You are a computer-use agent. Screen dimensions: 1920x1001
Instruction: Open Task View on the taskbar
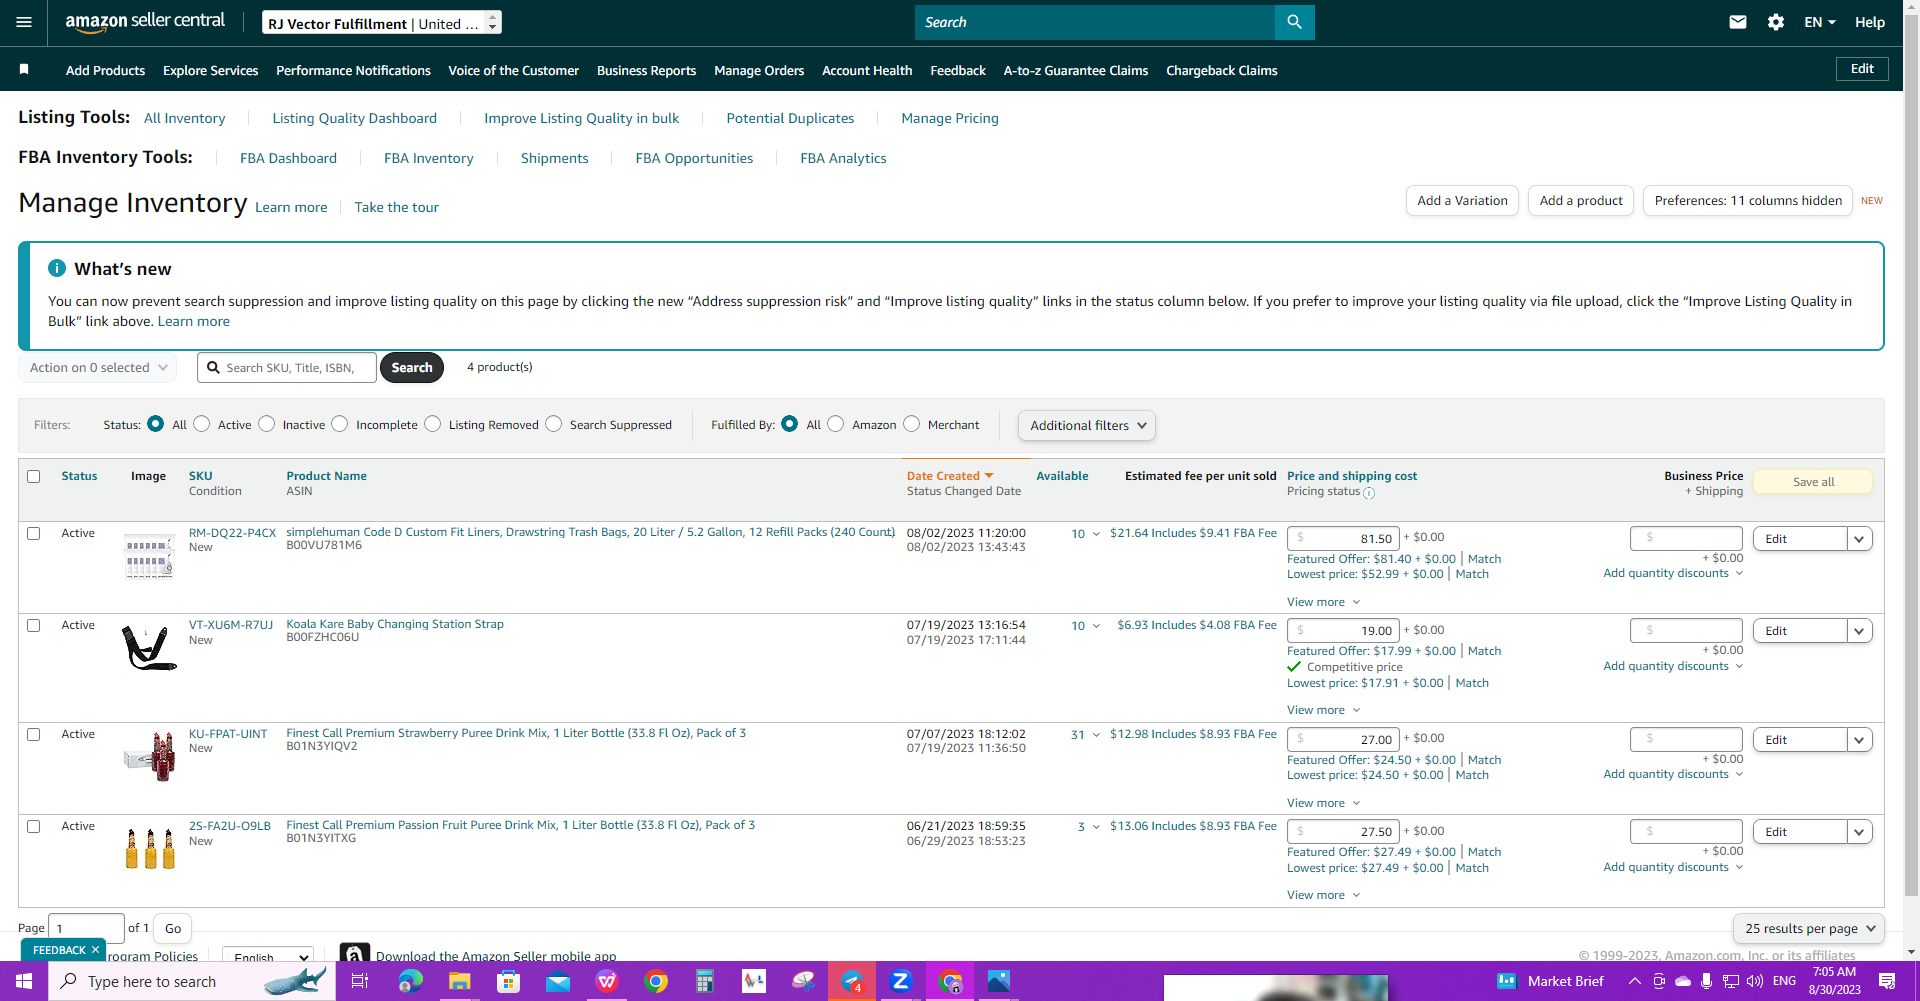tap(360, 981)
